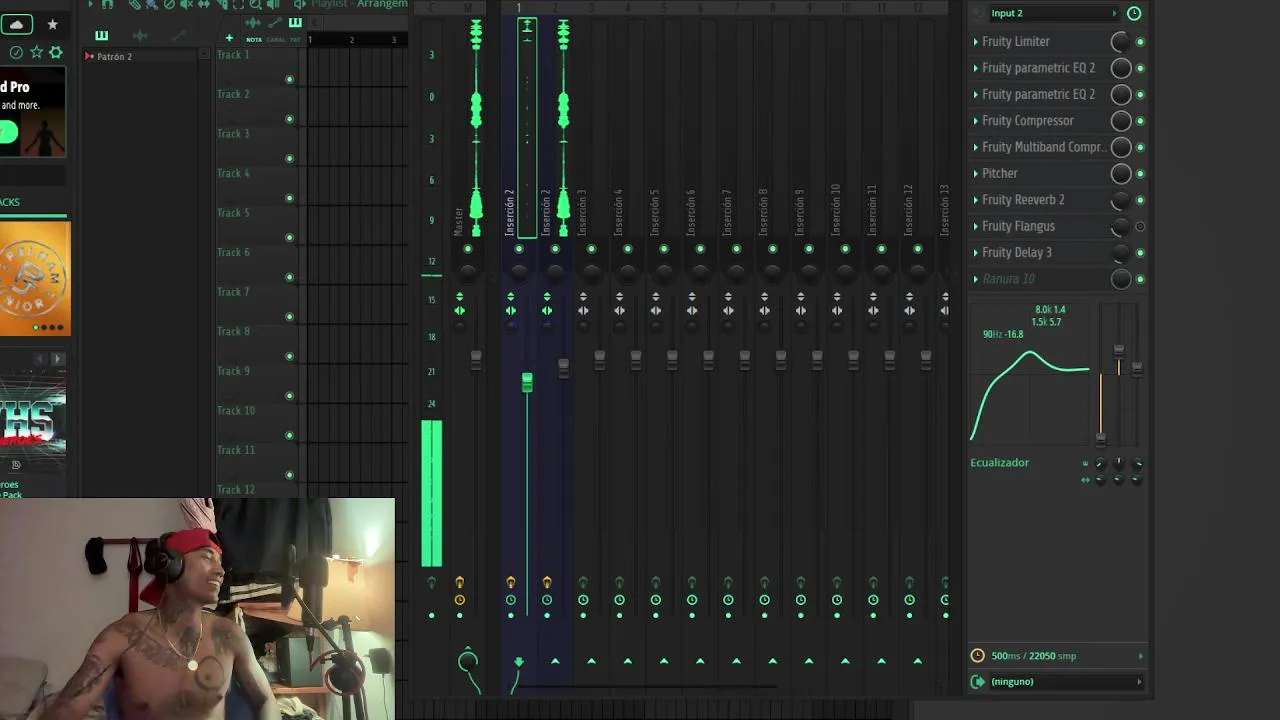Click the latency clock icon next to Input 2
This screenshot has width=1280, height=720.
coord(1133,13)
